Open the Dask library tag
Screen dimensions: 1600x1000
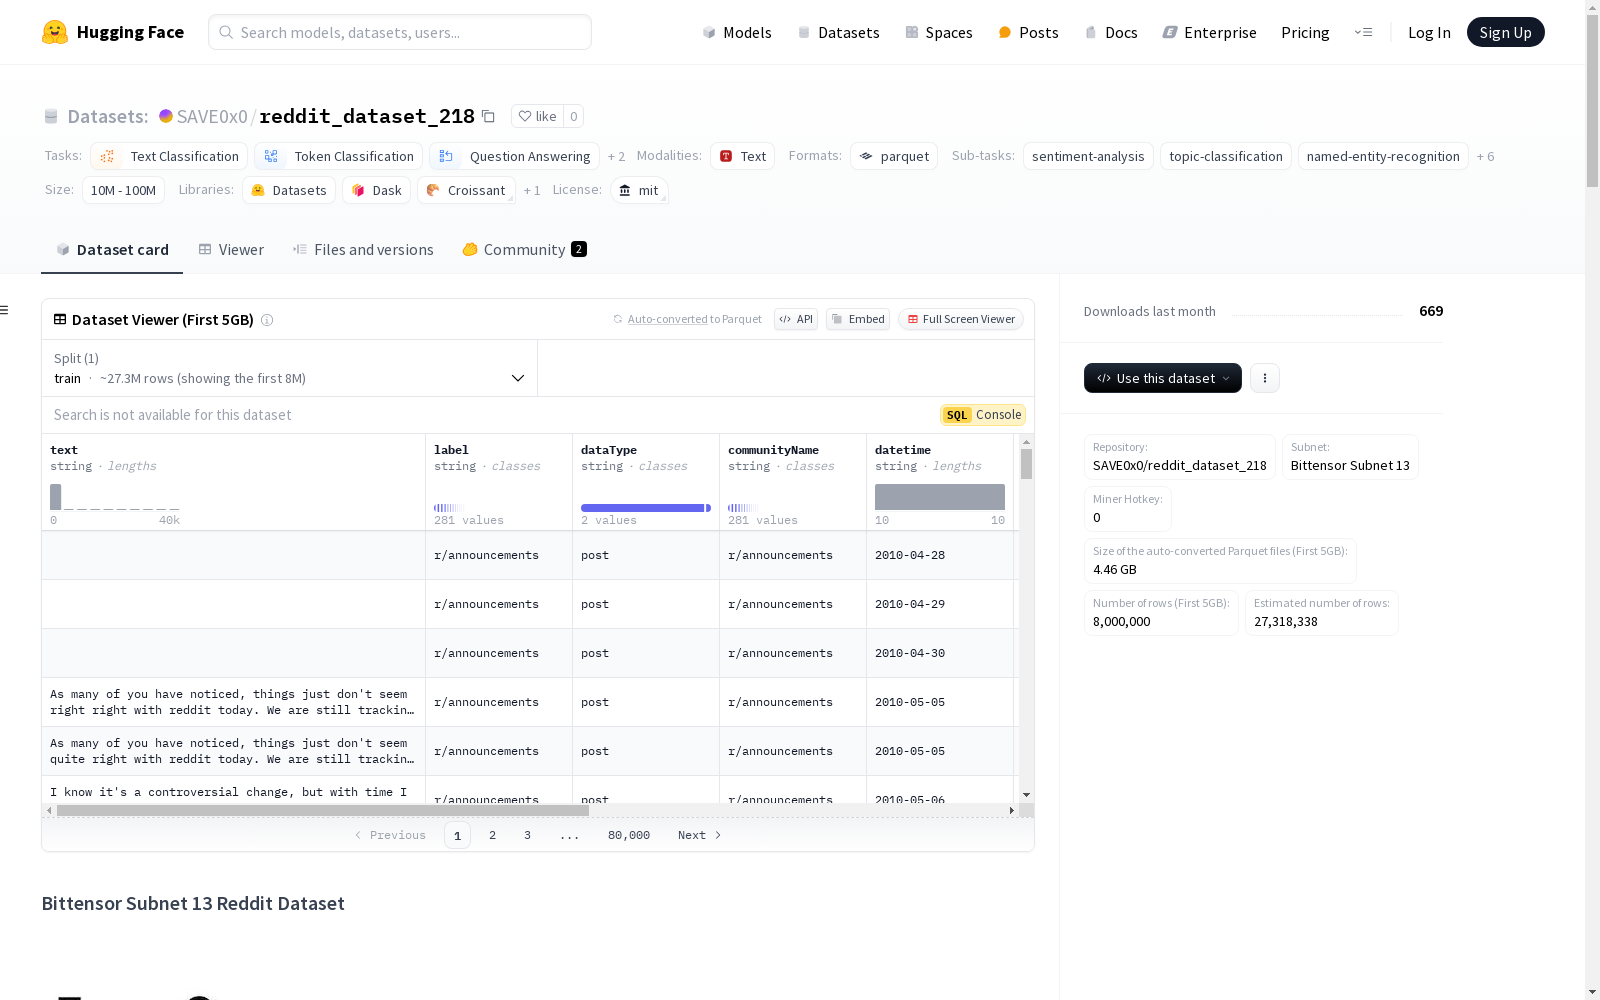coord(376,190)
